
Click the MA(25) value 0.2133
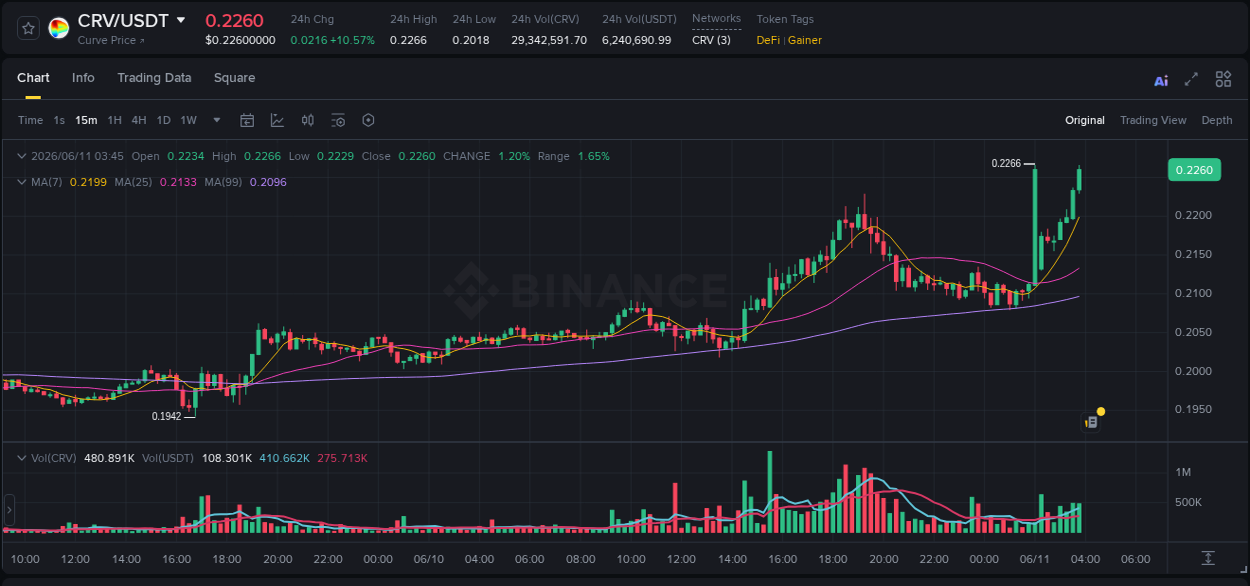tap(177, 182)
